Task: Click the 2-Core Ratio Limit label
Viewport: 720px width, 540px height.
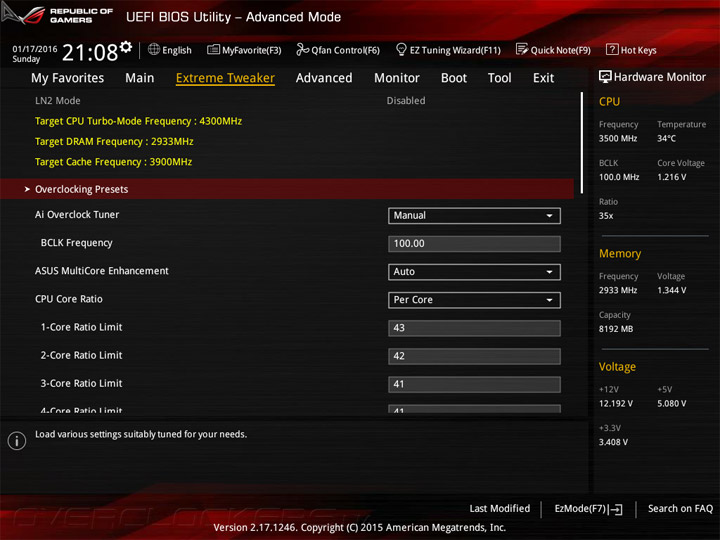Action: tap(81, 355)
